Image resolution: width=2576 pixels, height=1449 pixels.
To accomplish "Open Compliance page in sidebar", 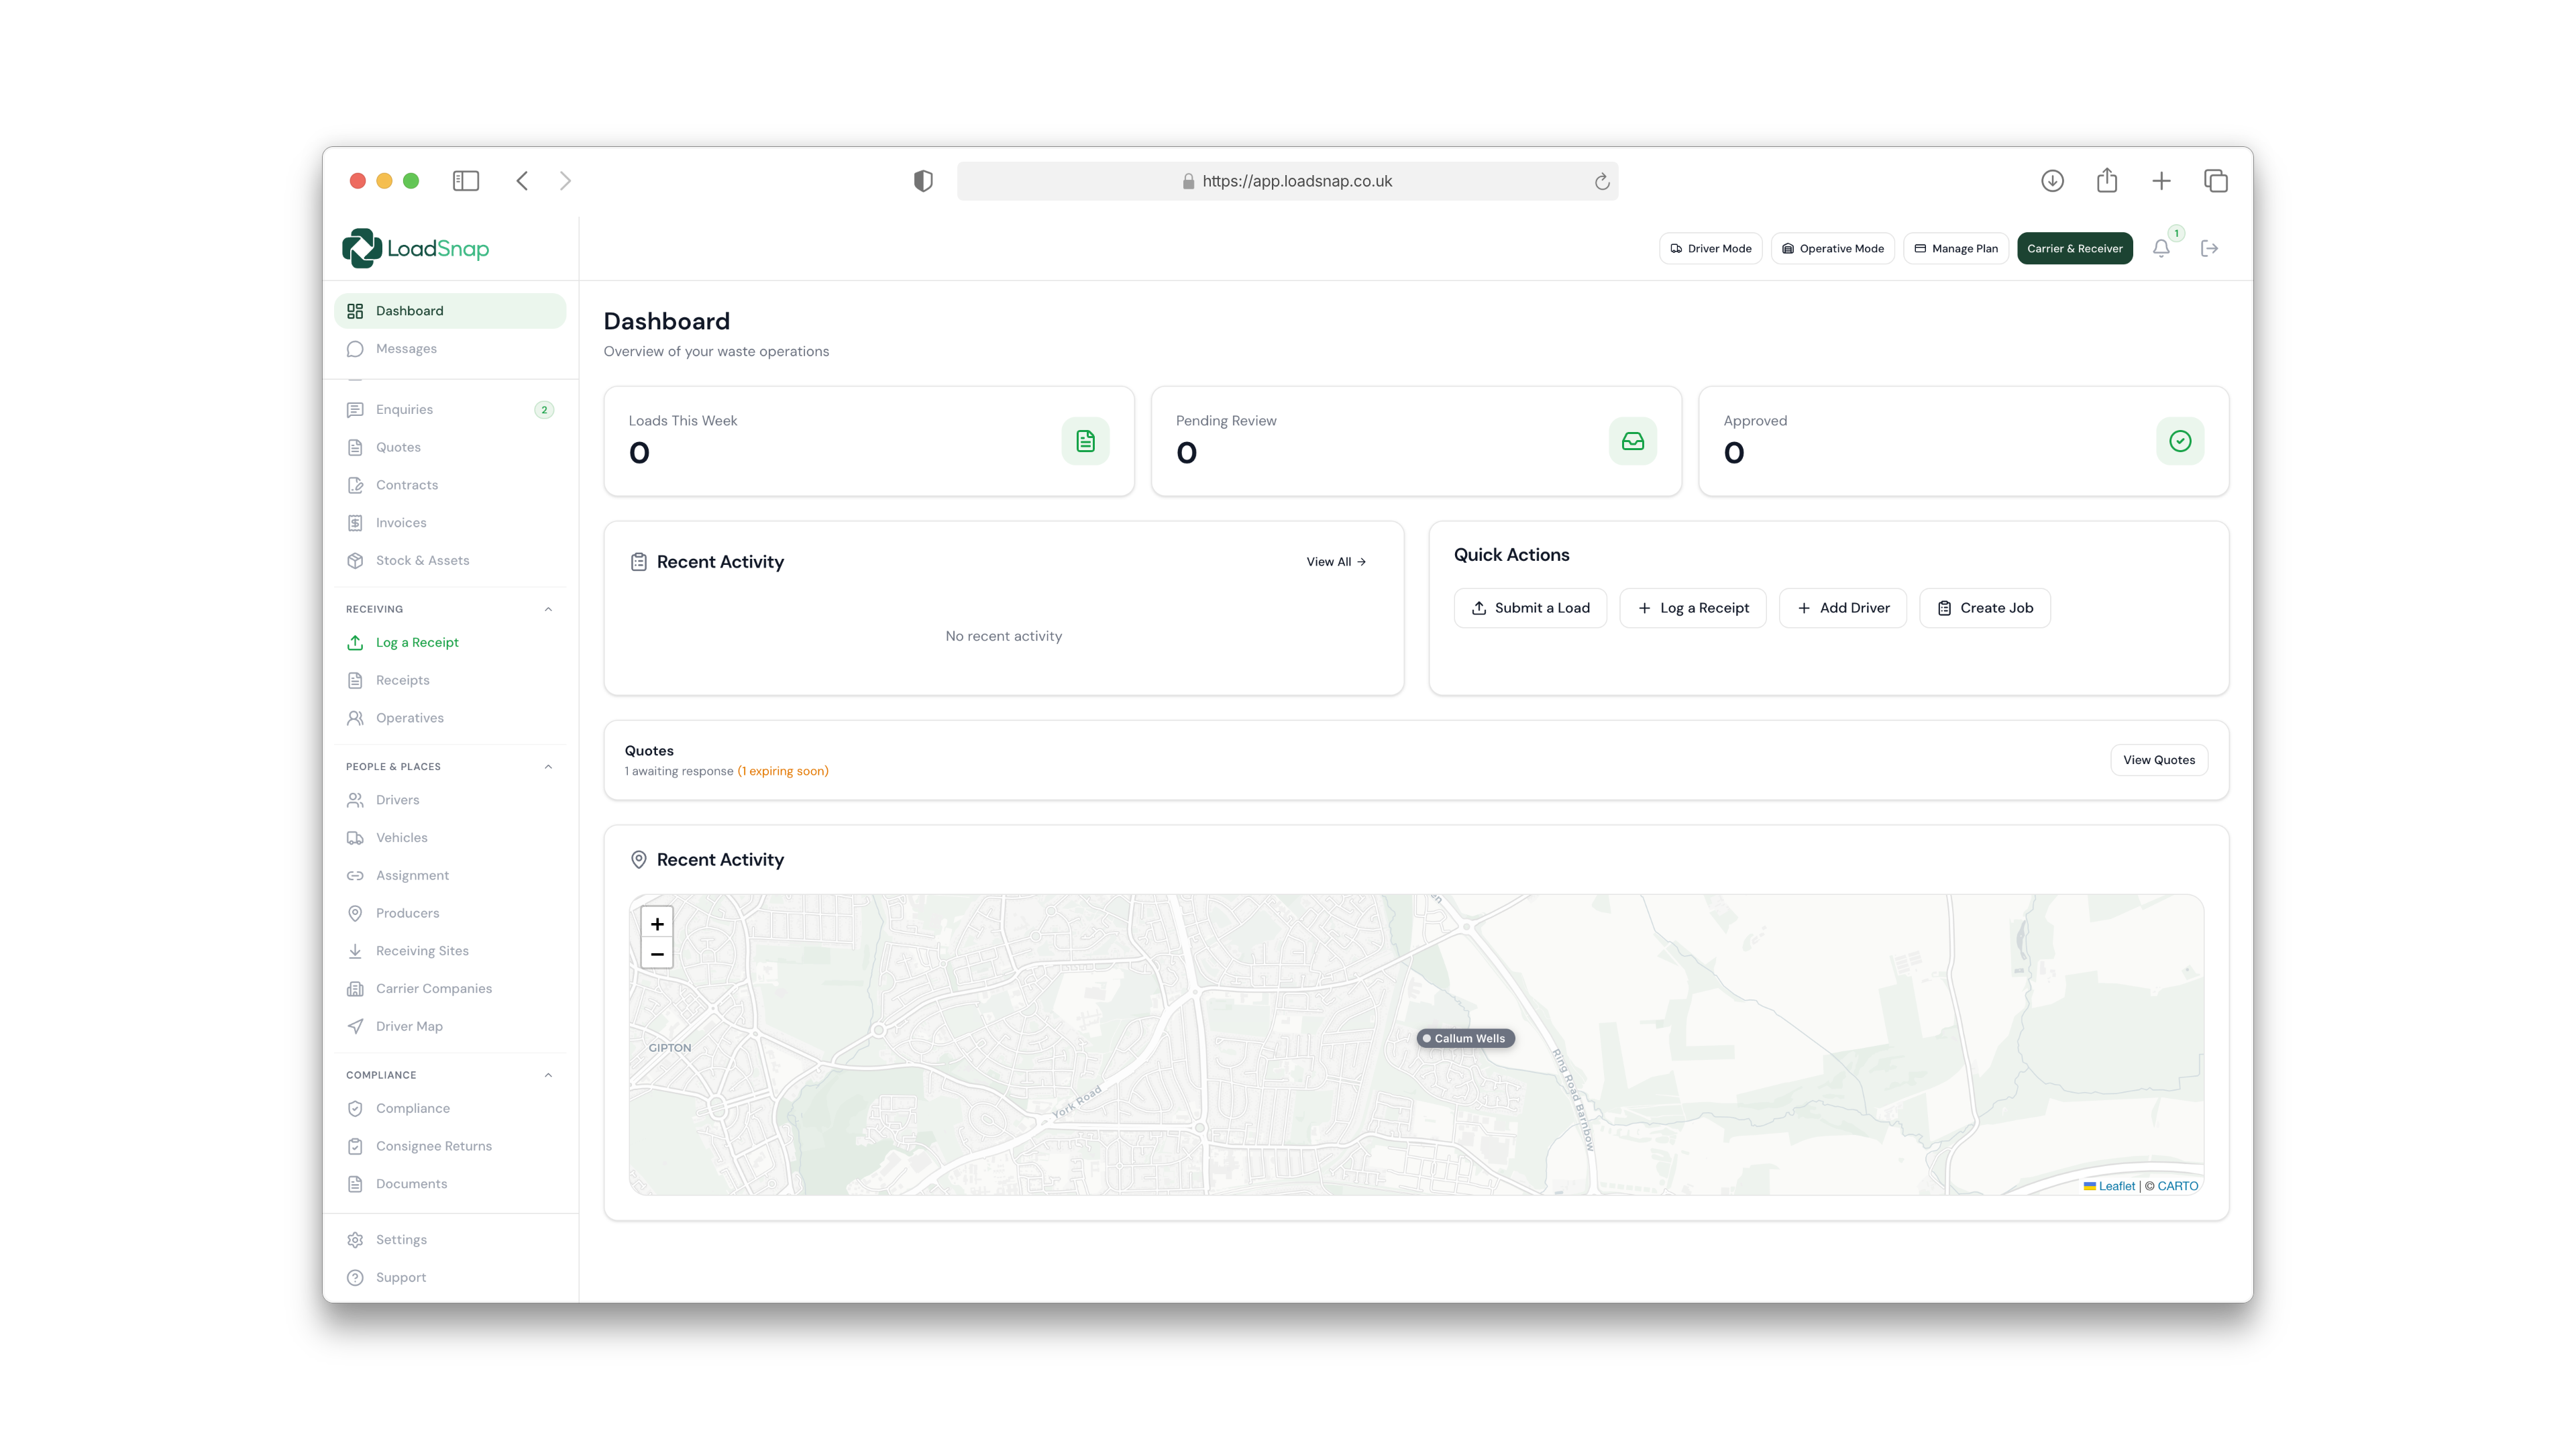I will pos(450,1108).
